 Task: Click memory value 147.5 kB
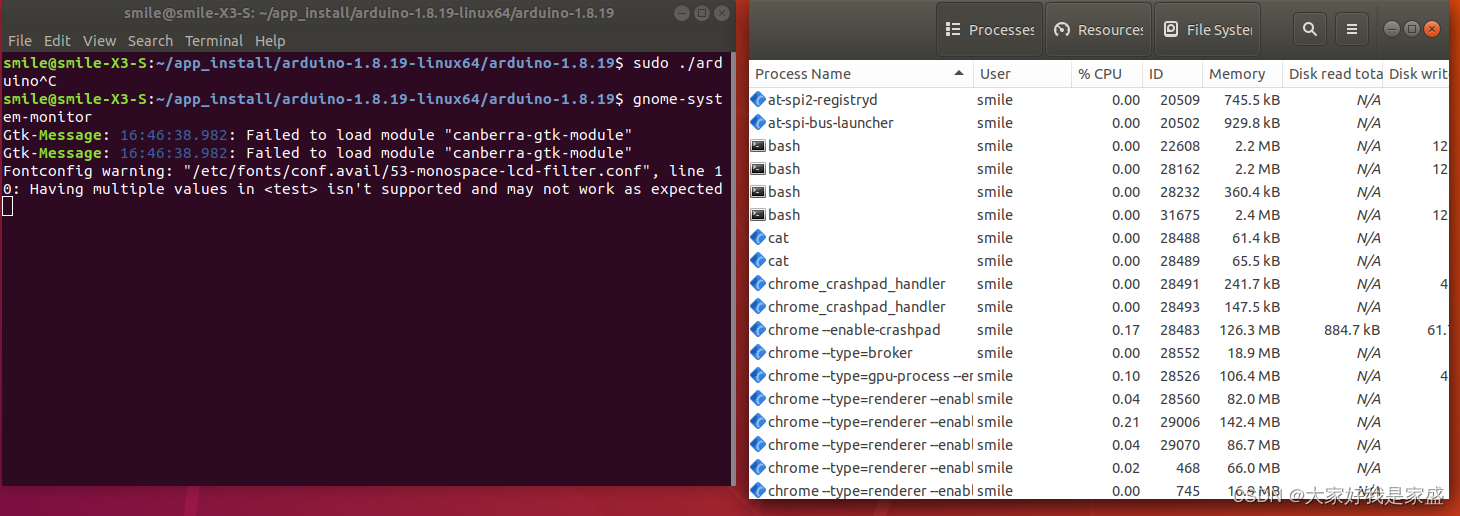1252,307
